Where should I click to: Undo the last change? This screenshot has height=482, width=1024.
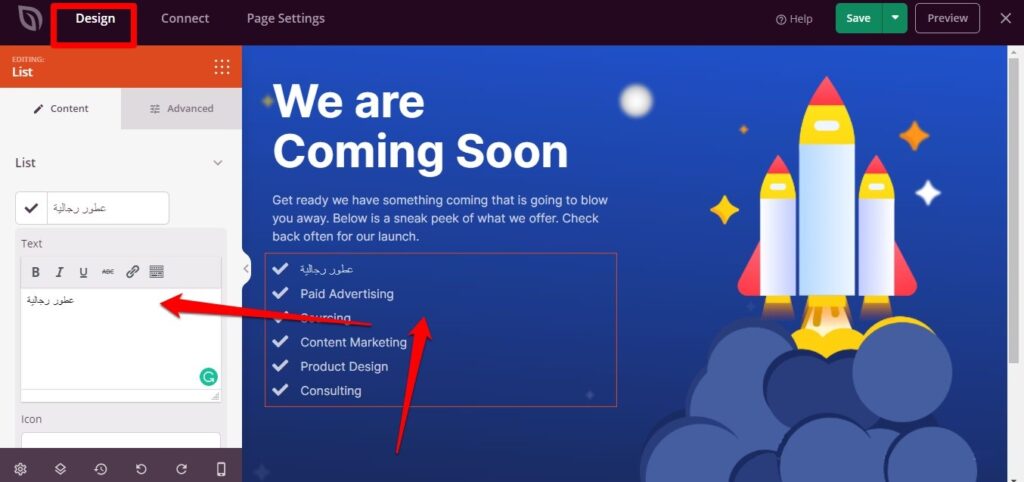coord(140,469)
